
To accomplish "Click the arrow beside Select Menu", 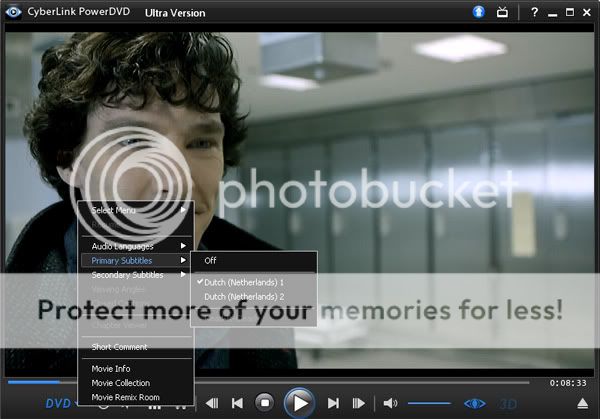I will 183,210.
